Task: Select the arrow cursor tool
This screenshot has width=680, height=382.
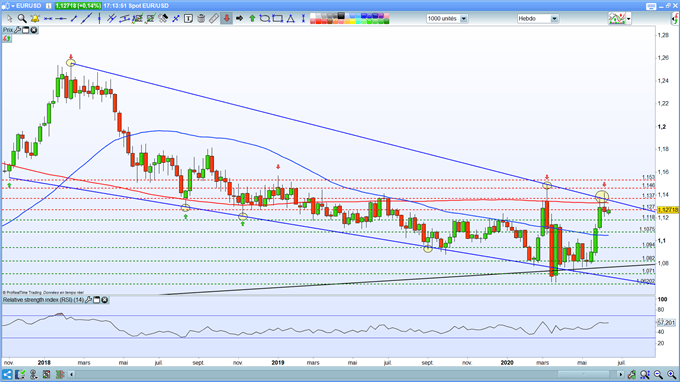Action: [10, 19]
